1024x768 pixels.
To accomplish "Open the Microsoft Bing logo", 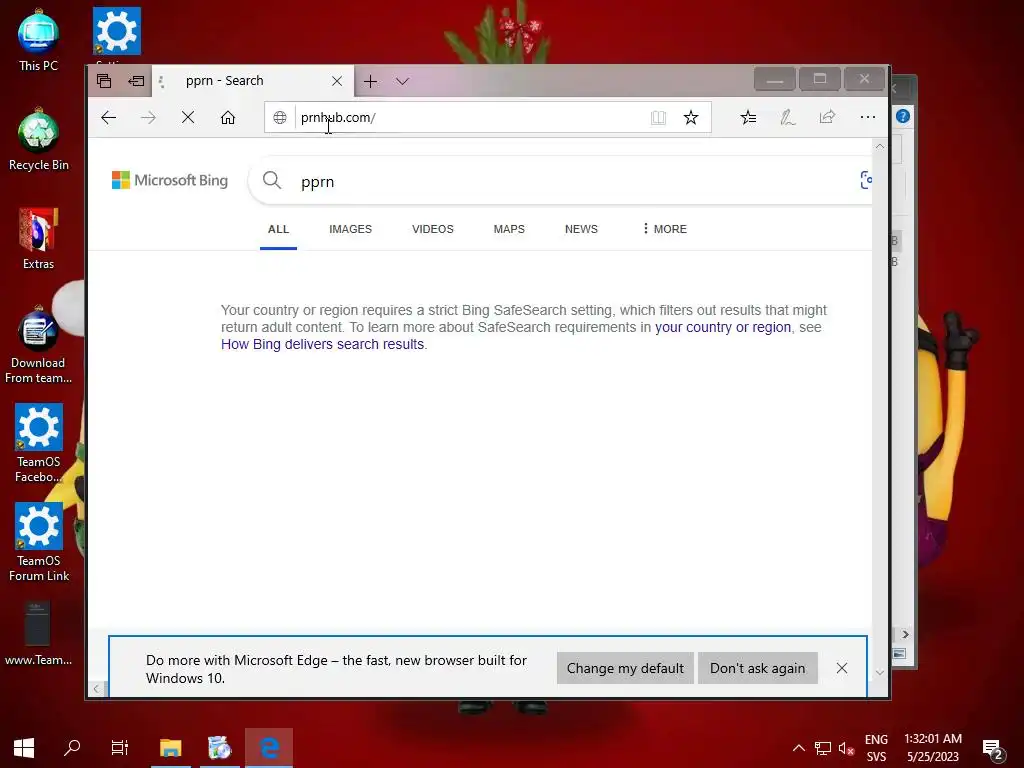I will click(x=170, y=180).
